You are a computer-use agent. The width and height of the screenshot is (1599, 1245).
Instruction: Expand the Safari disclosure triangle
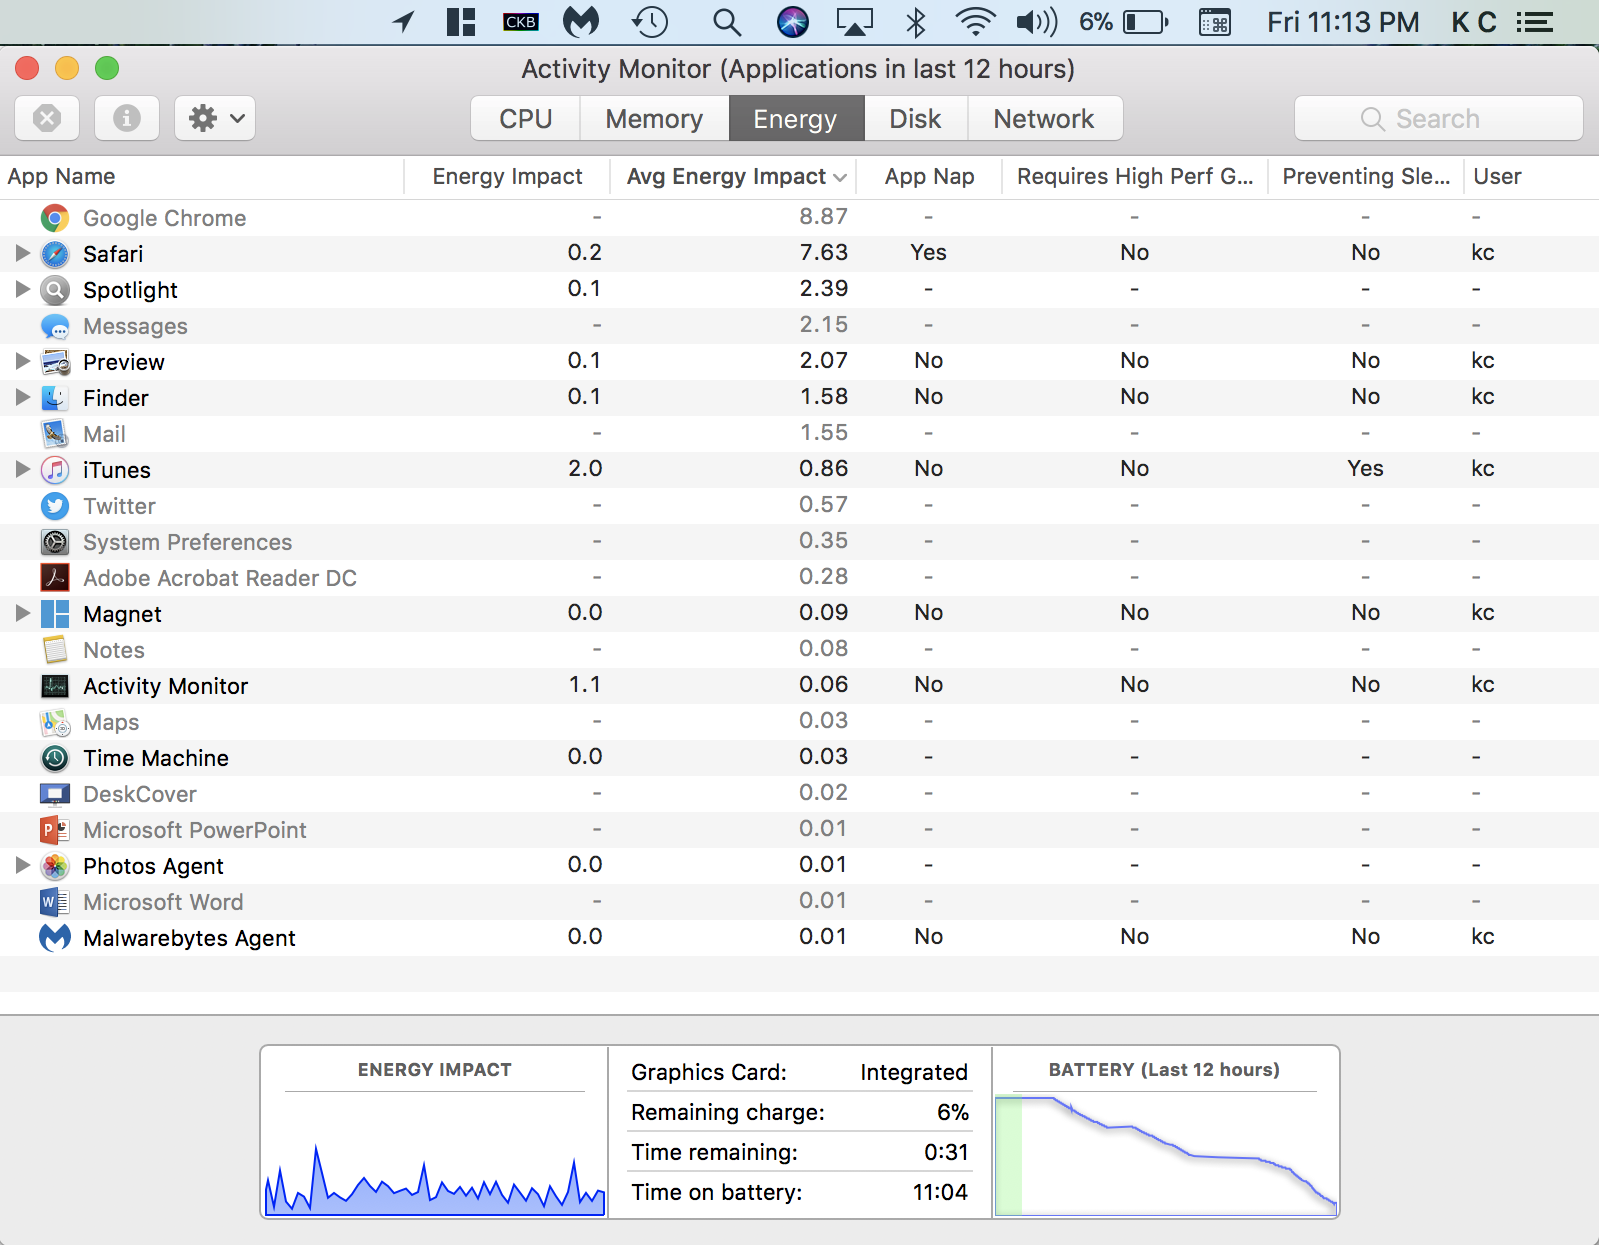coord(22,253)
